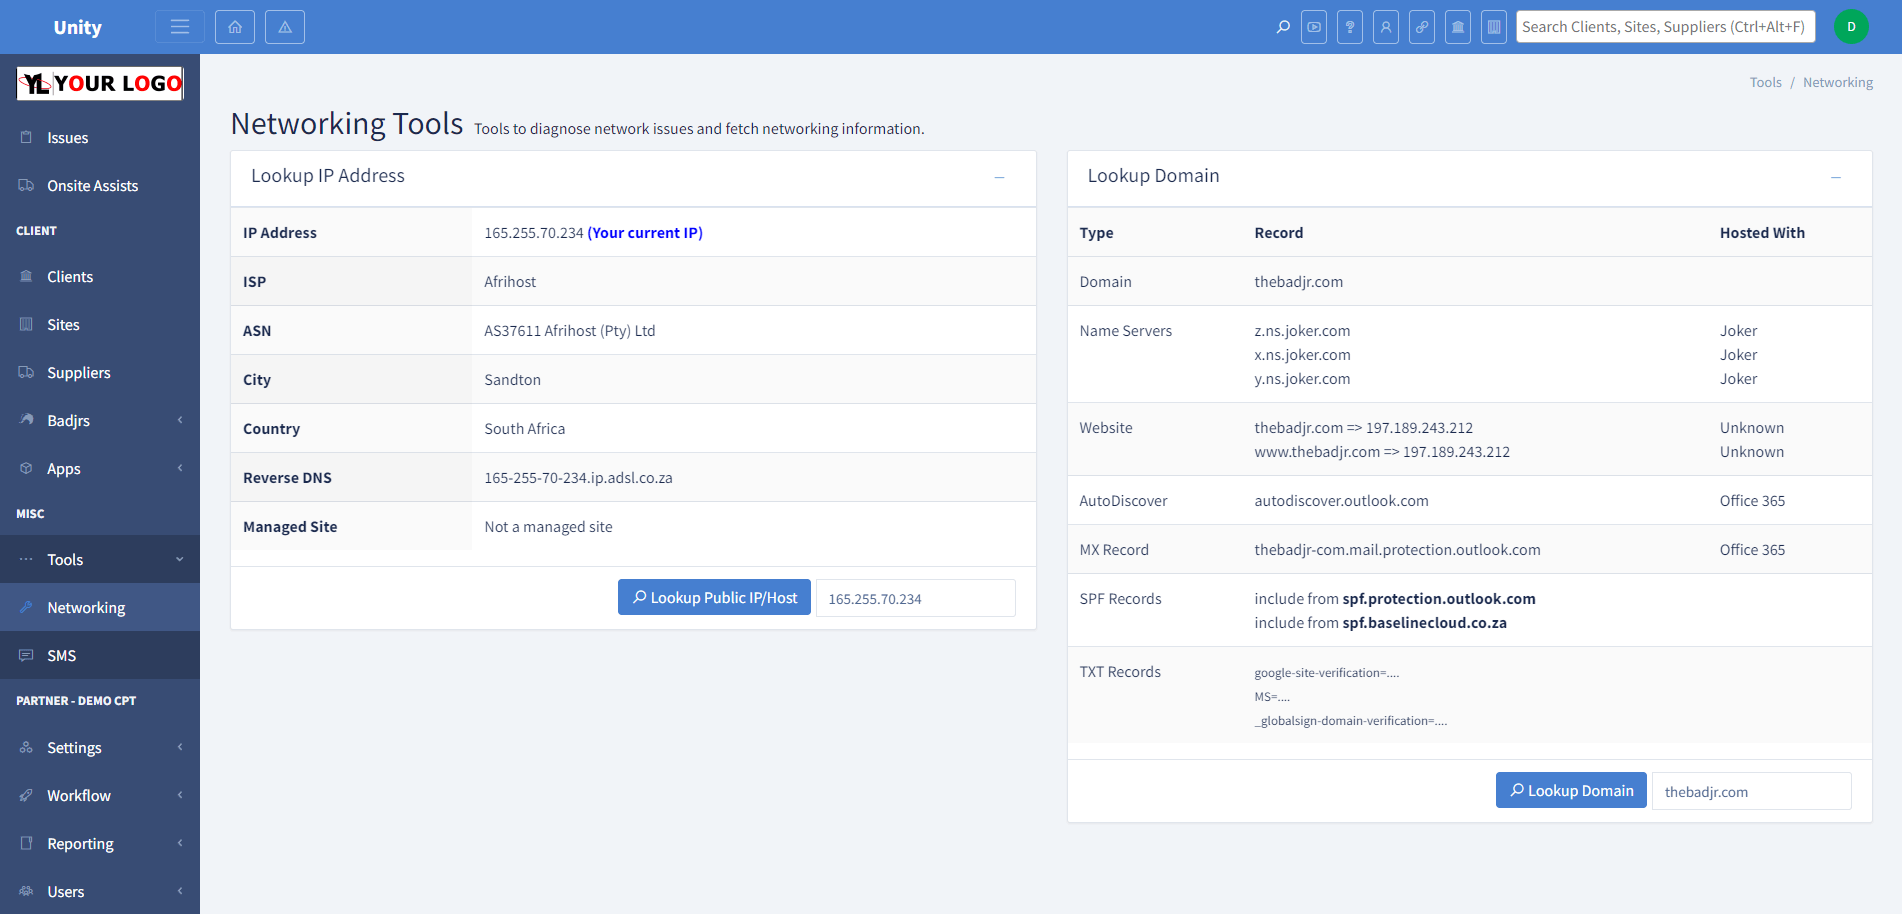Expand the Apps sidebar chevron
The image size is (1902, 914).
point(180,468)
